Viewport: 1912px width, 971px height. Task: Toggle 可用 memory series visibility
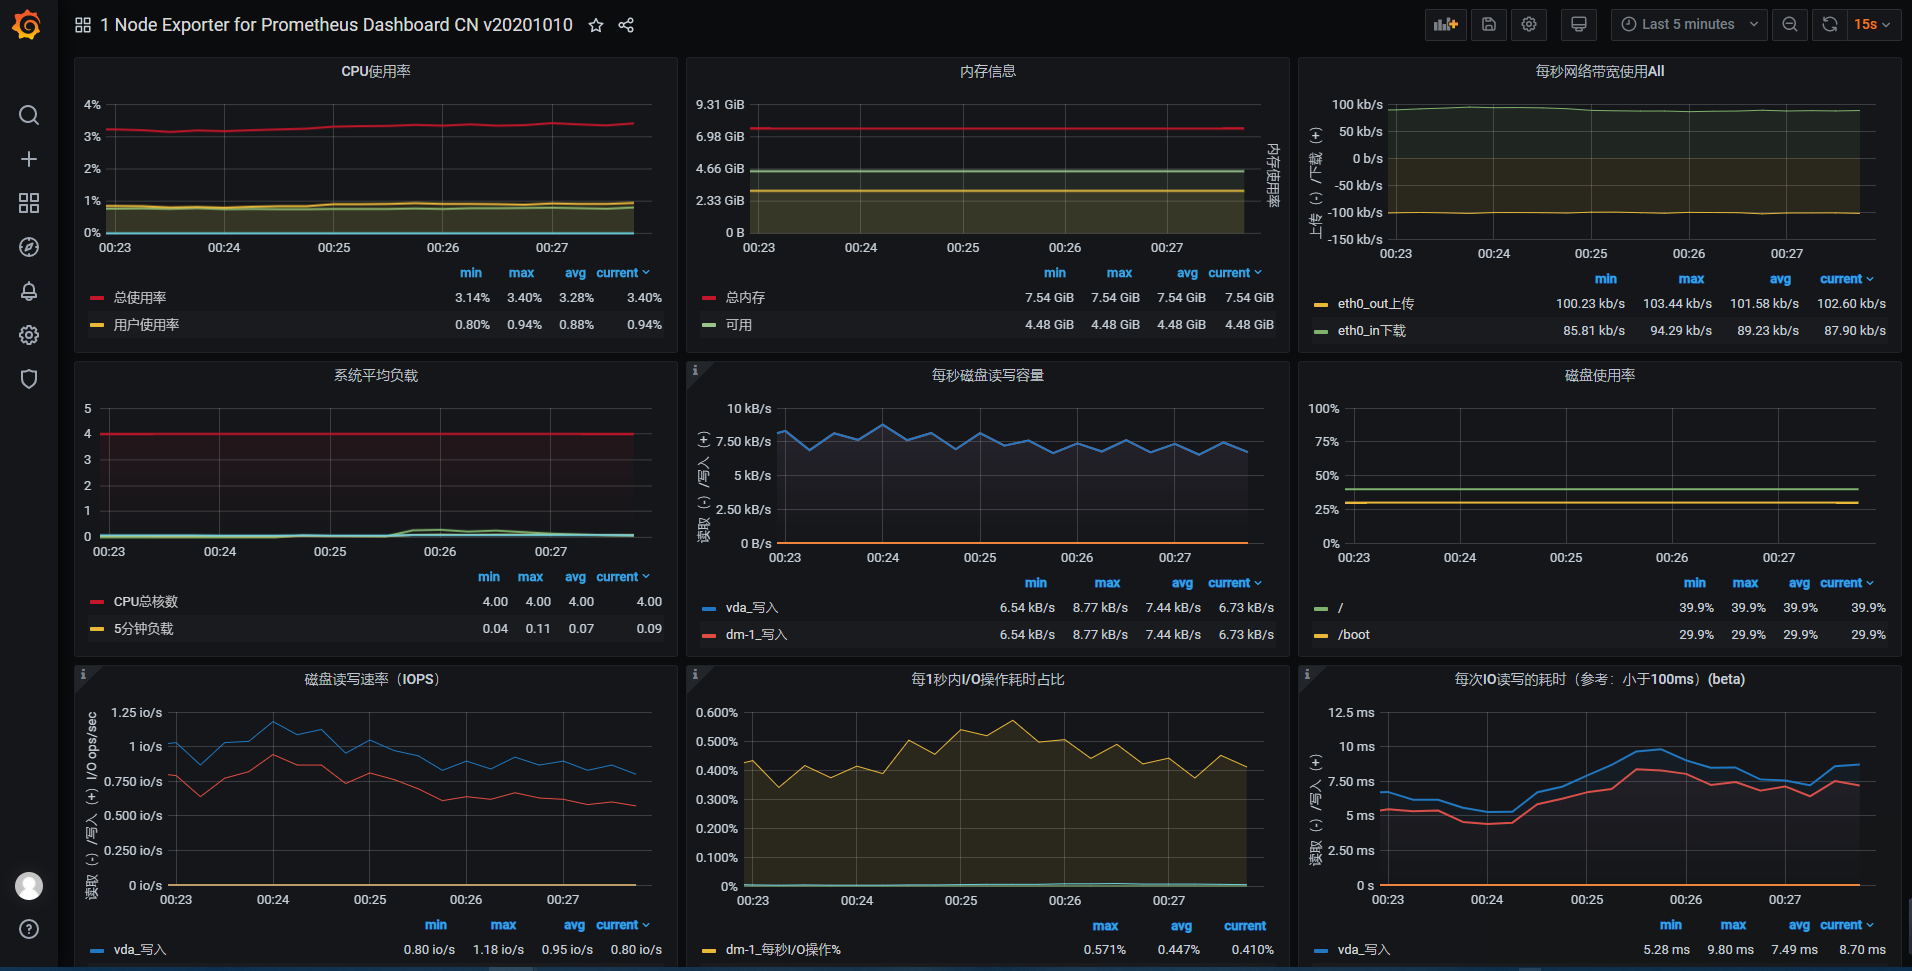739,325
